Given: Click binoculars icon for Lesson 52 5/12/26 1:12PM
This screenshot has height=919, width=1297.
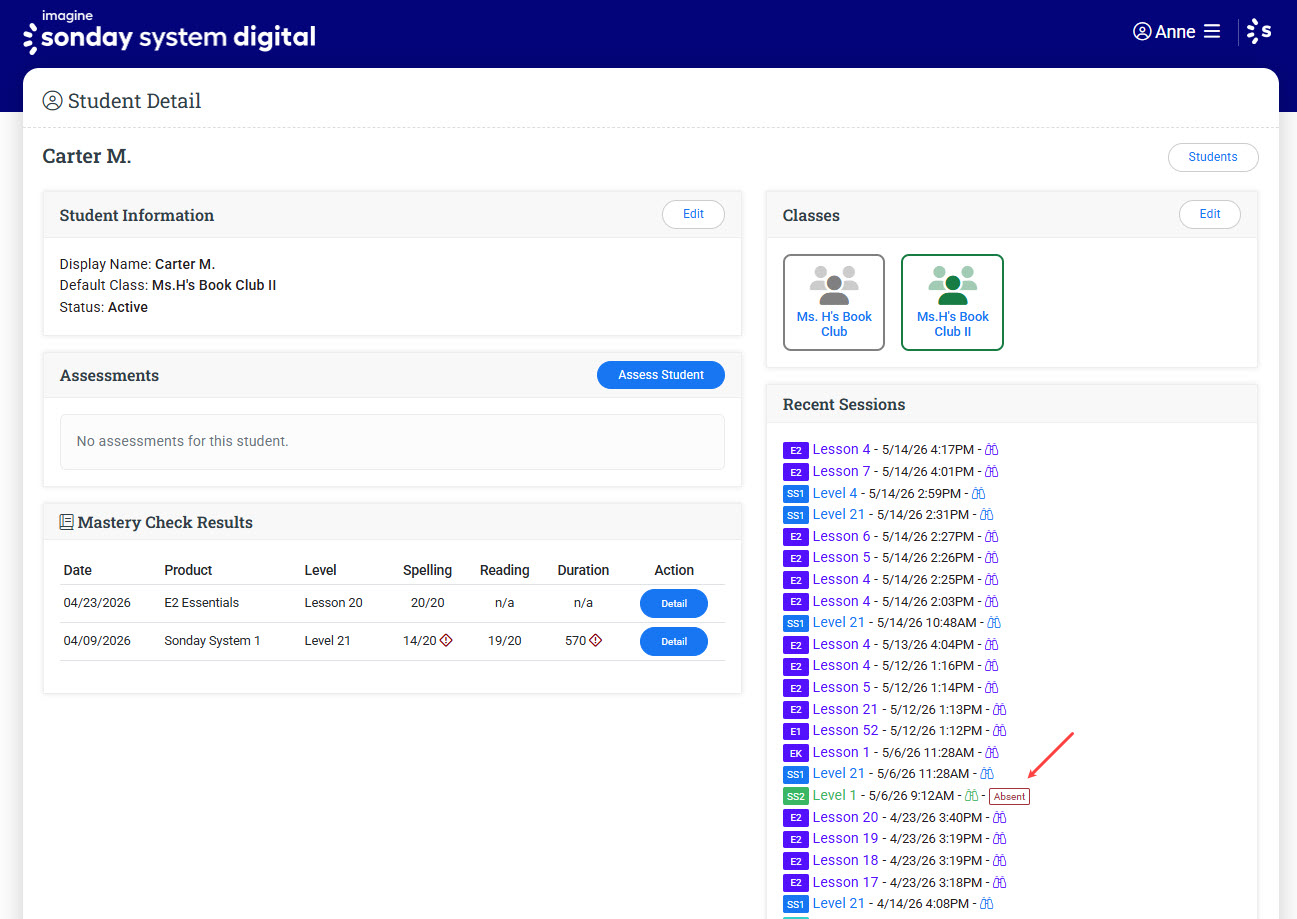Looking at the screenshot, I should (999, 731).
